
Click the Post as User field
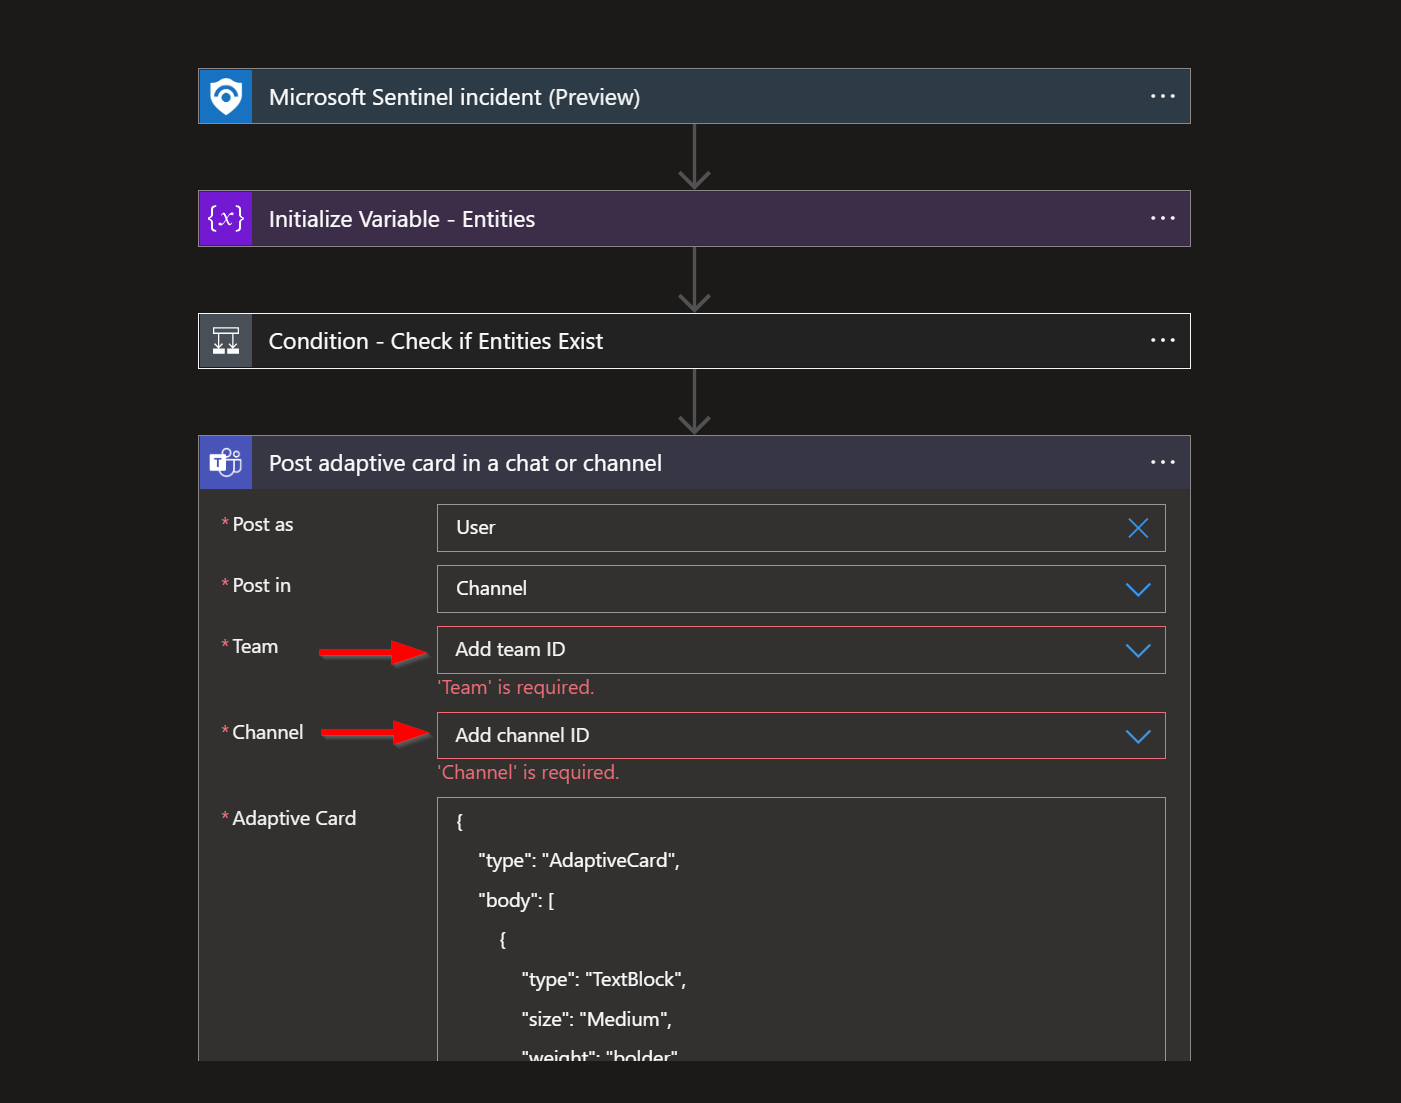click(x=801, y=528)
